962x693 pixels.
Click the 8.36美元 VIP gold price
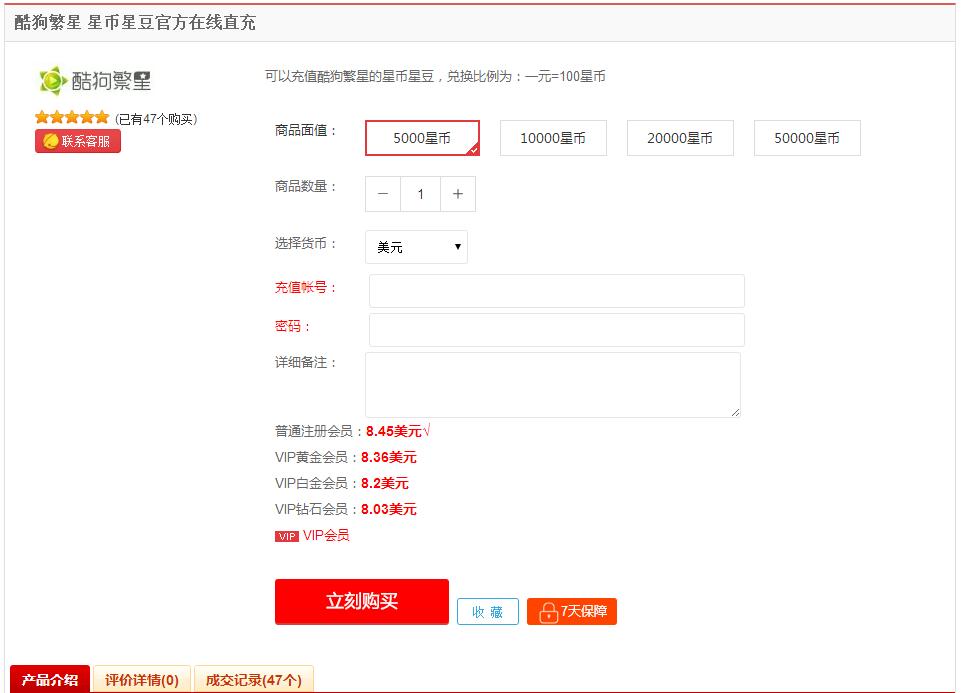click(389, 457)
